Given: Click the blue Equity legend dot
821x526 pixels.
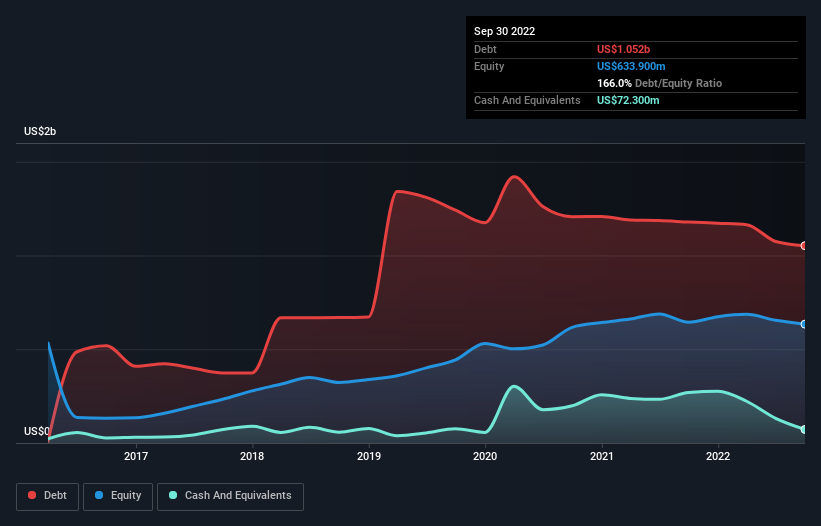Looking at the screenshot, I should click(x=99, y=495).
